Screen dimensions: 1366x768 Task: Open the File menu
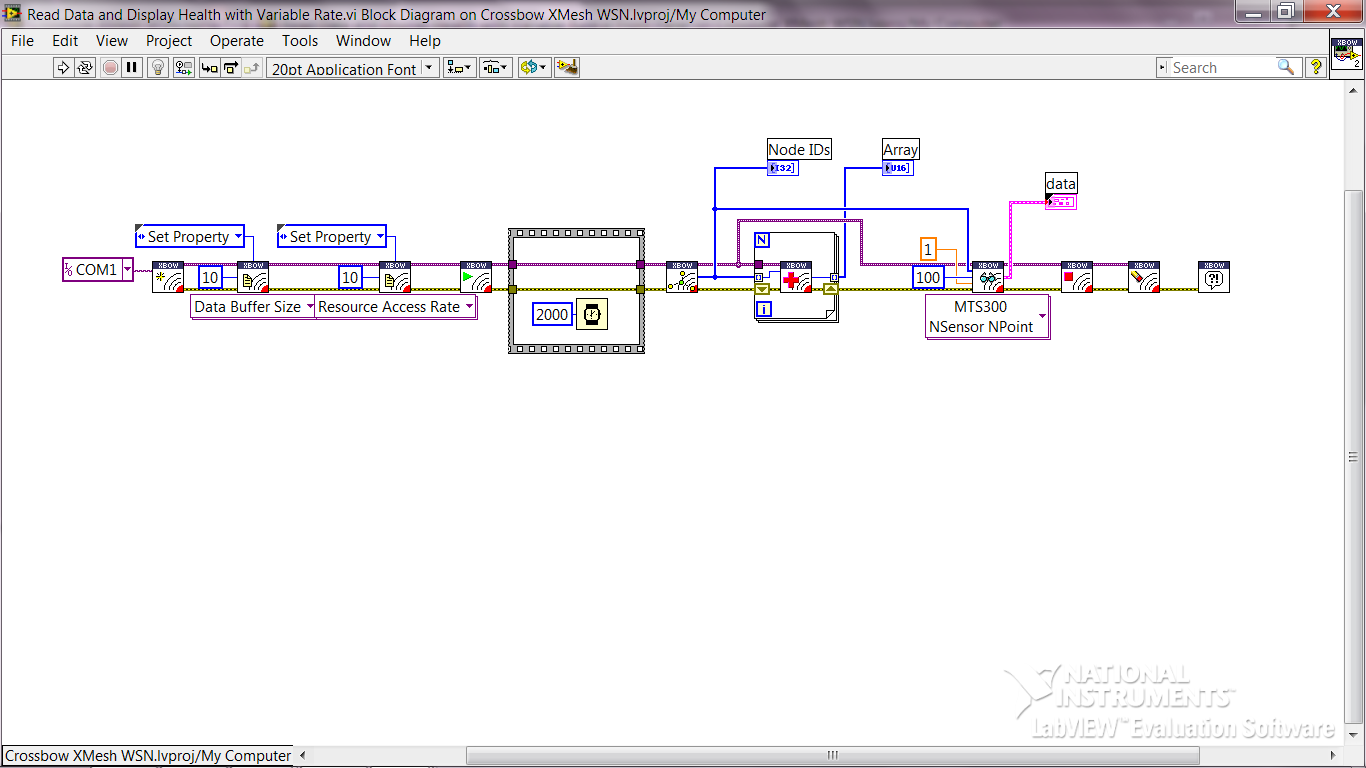[22, 41]
